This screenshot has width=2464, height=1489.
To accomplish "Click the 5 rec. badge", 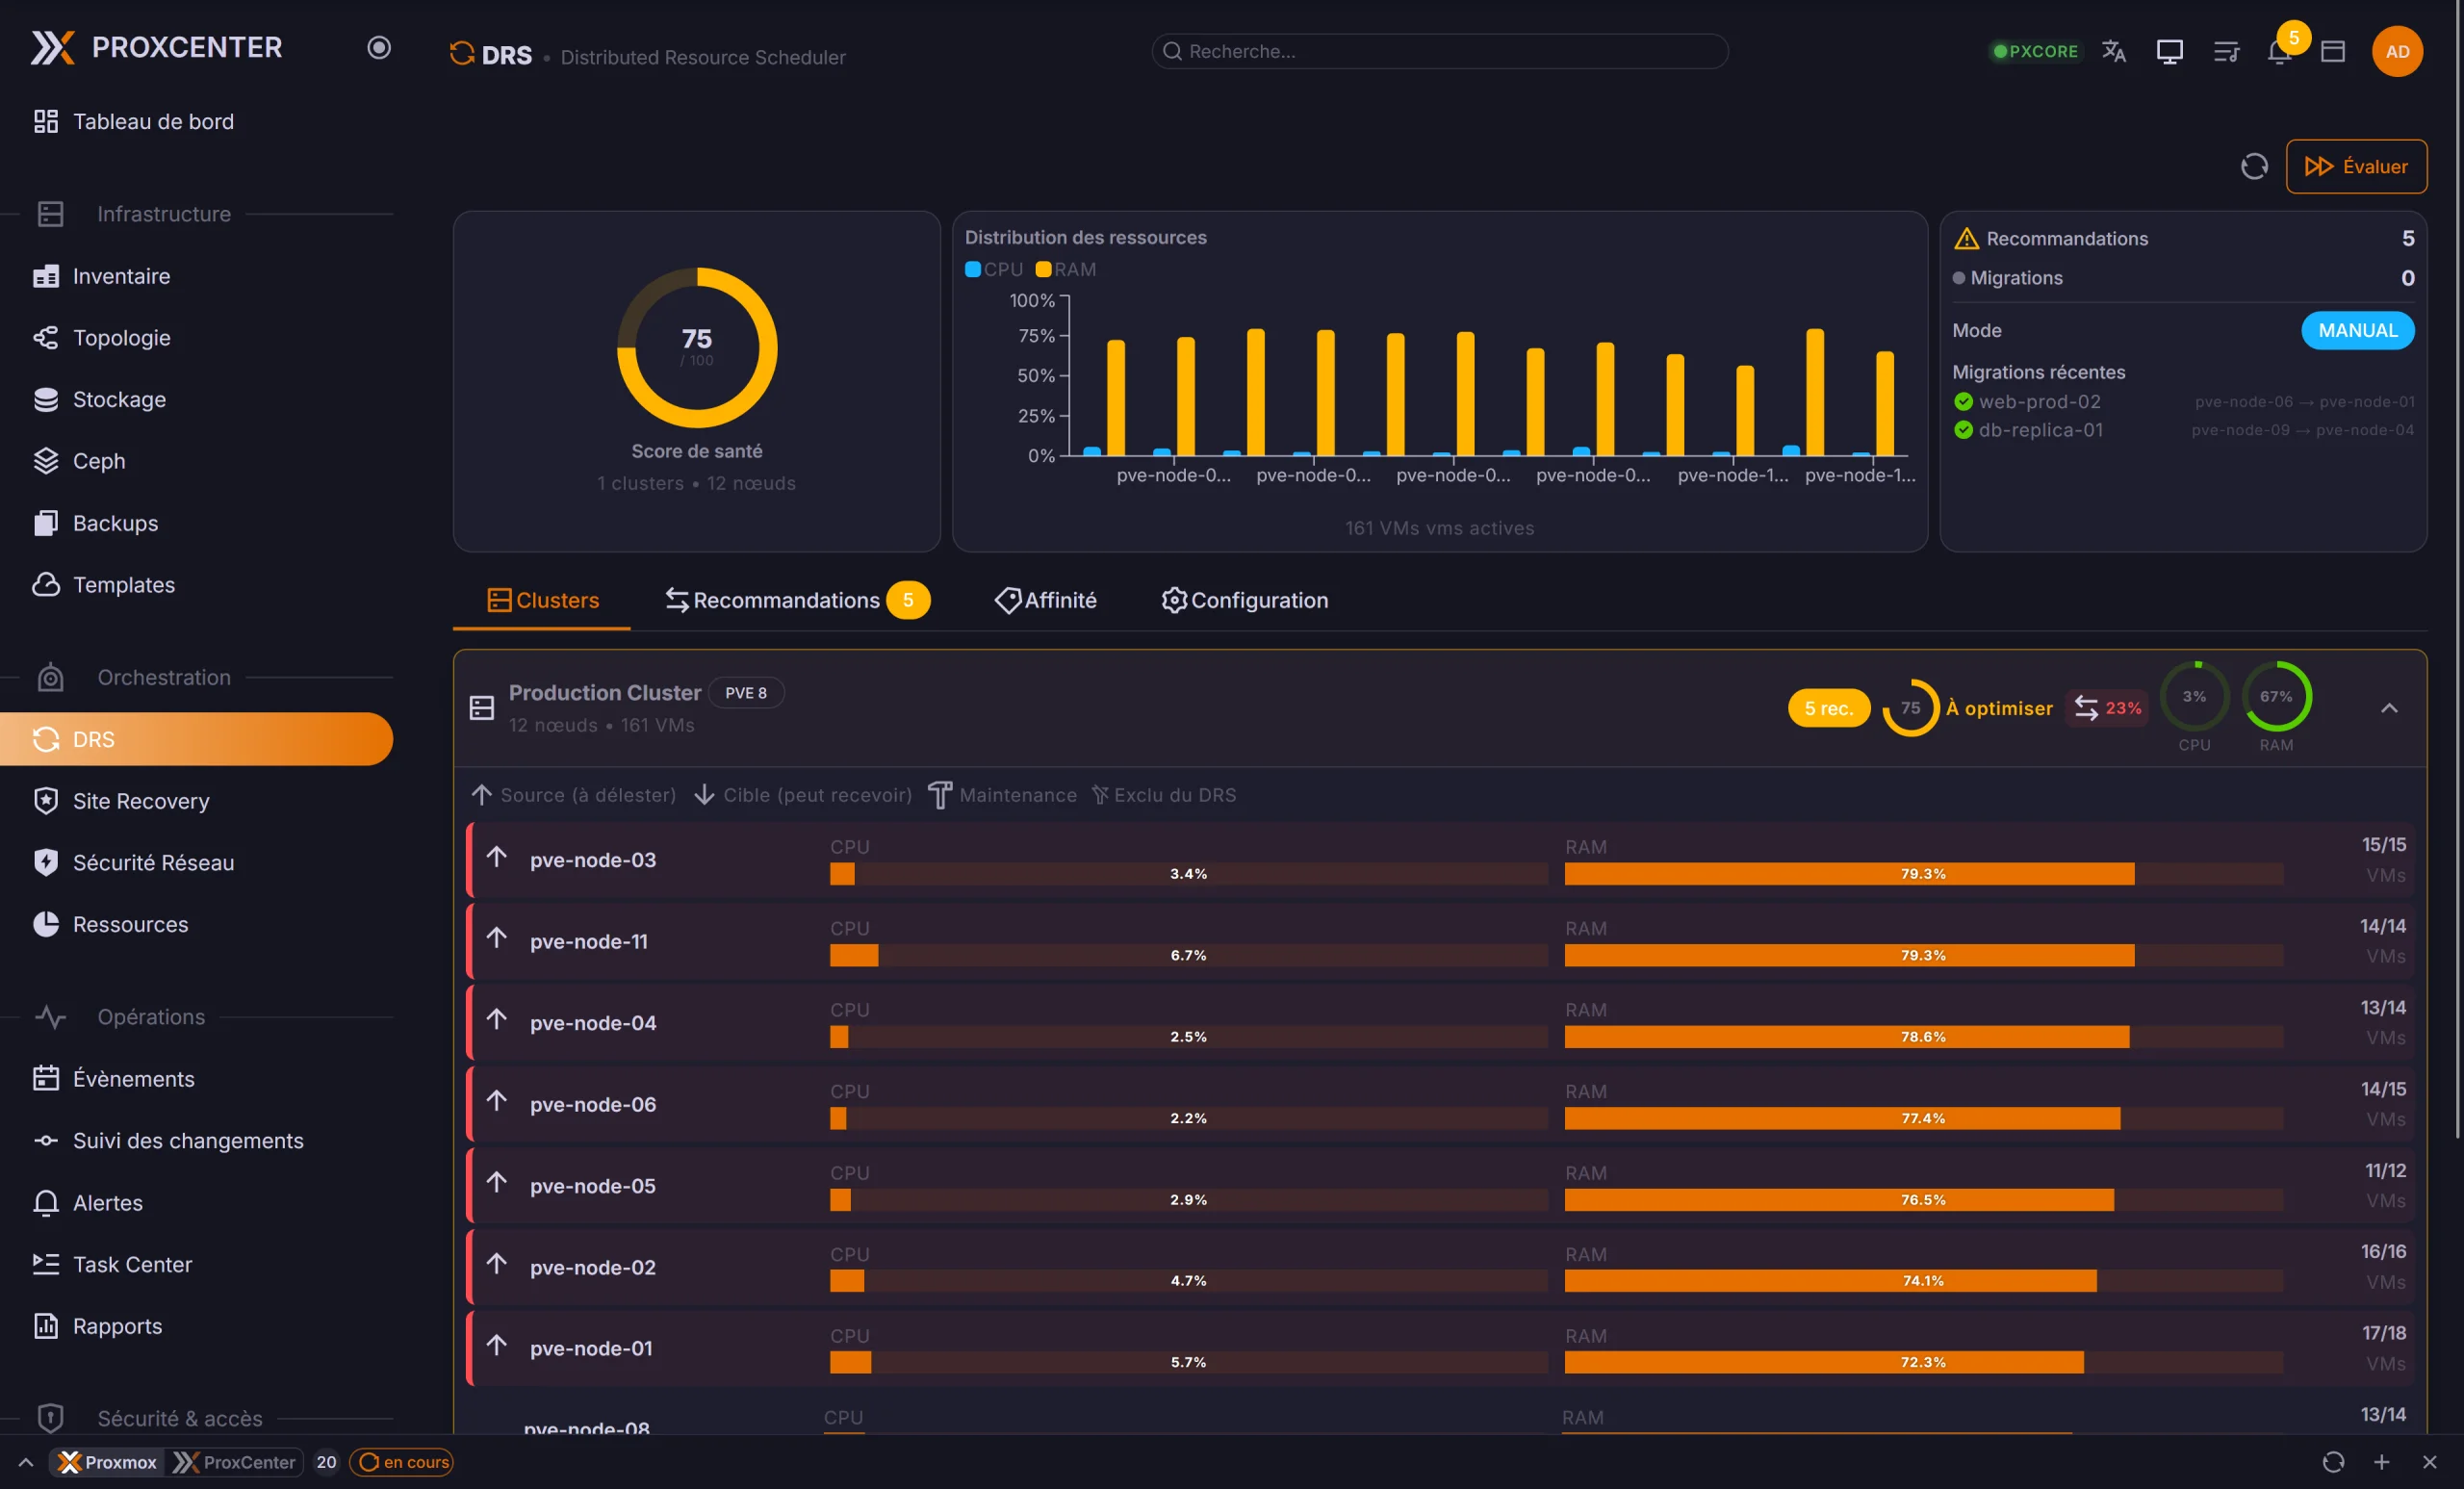I will tap(1828, 708).
